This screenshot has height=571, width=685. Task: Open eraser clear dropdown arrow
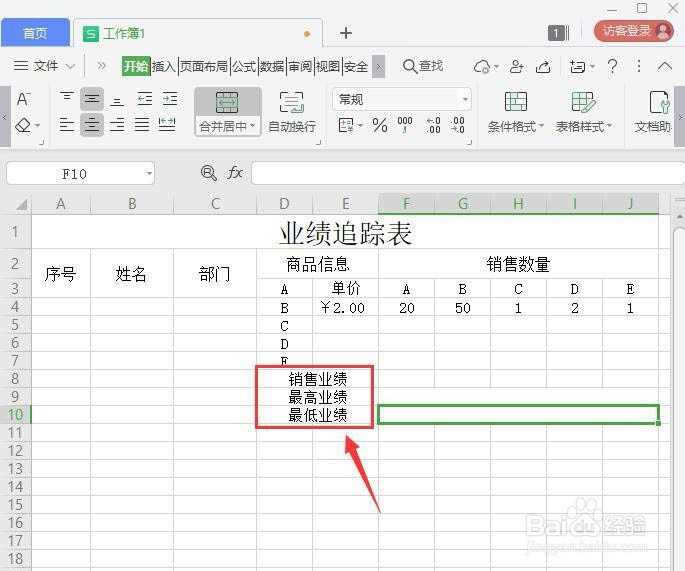[x=37, y=126]
